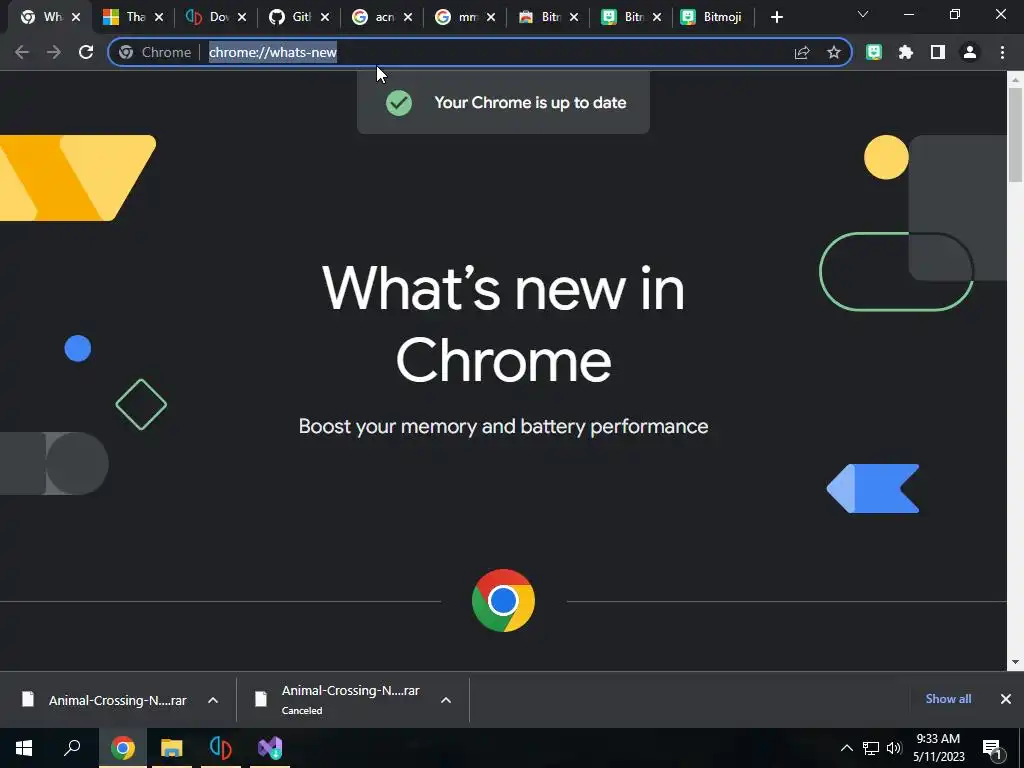The width and height of the screenshot is (1024, 768).
Task: Open a new tab with plus button
Action: coord(776,18)
